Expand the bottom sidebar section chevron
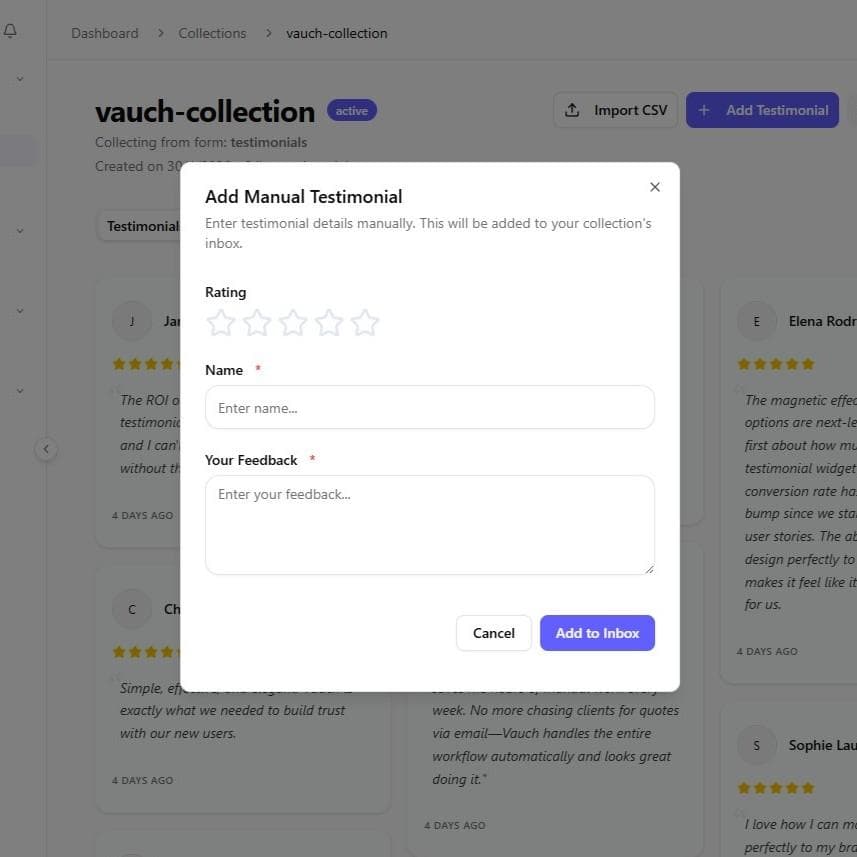The height and width of the screenshot is (857, 857). 19,390
